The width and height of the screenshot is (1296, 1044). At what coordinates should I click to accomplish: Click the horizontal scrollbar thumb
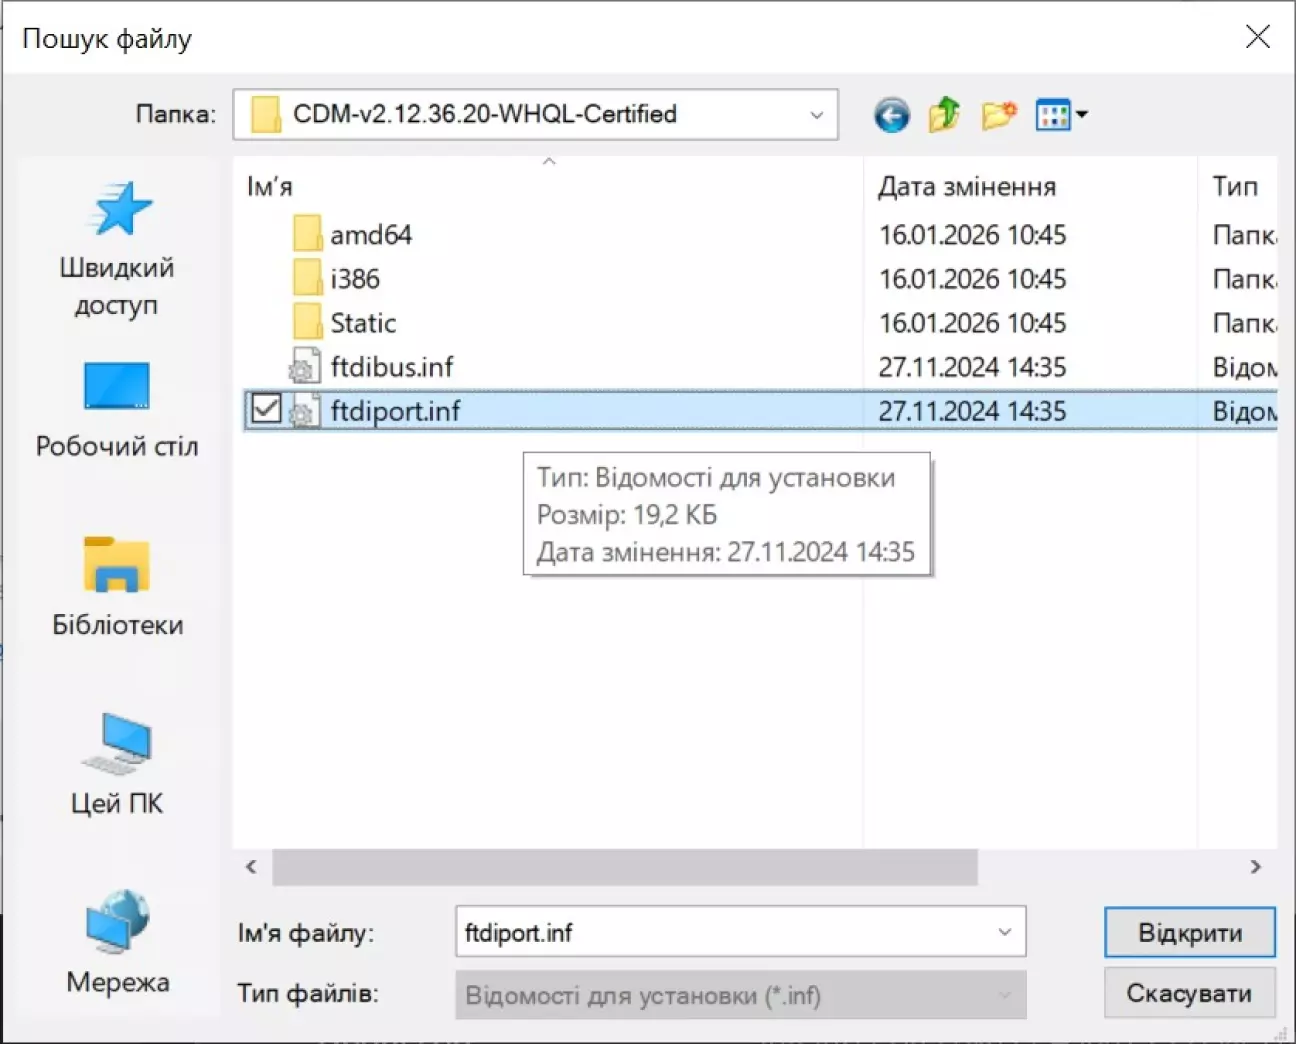coord(624,867)
